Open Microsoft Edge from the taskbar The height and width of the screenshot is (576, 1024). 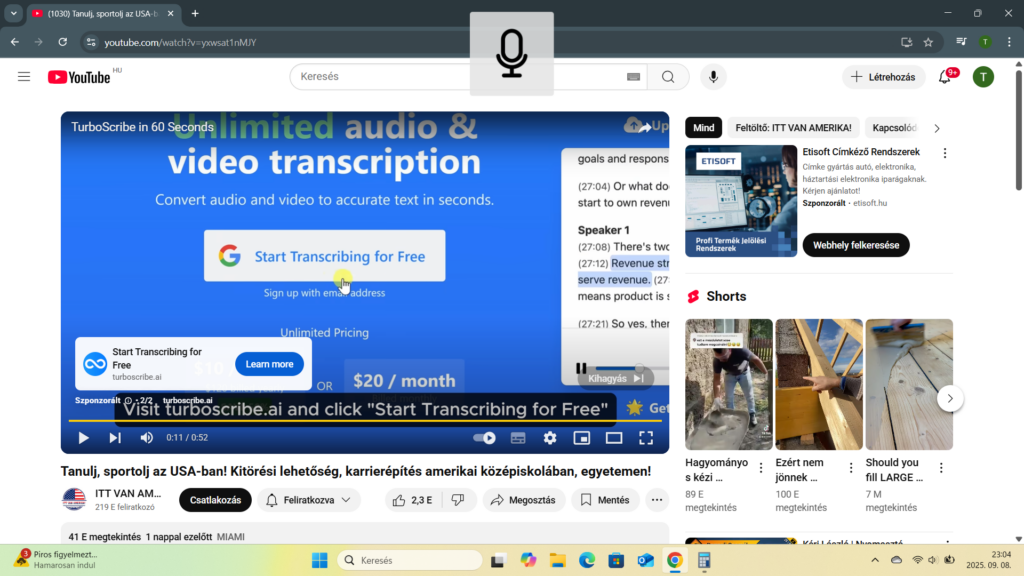pos(586,560)
